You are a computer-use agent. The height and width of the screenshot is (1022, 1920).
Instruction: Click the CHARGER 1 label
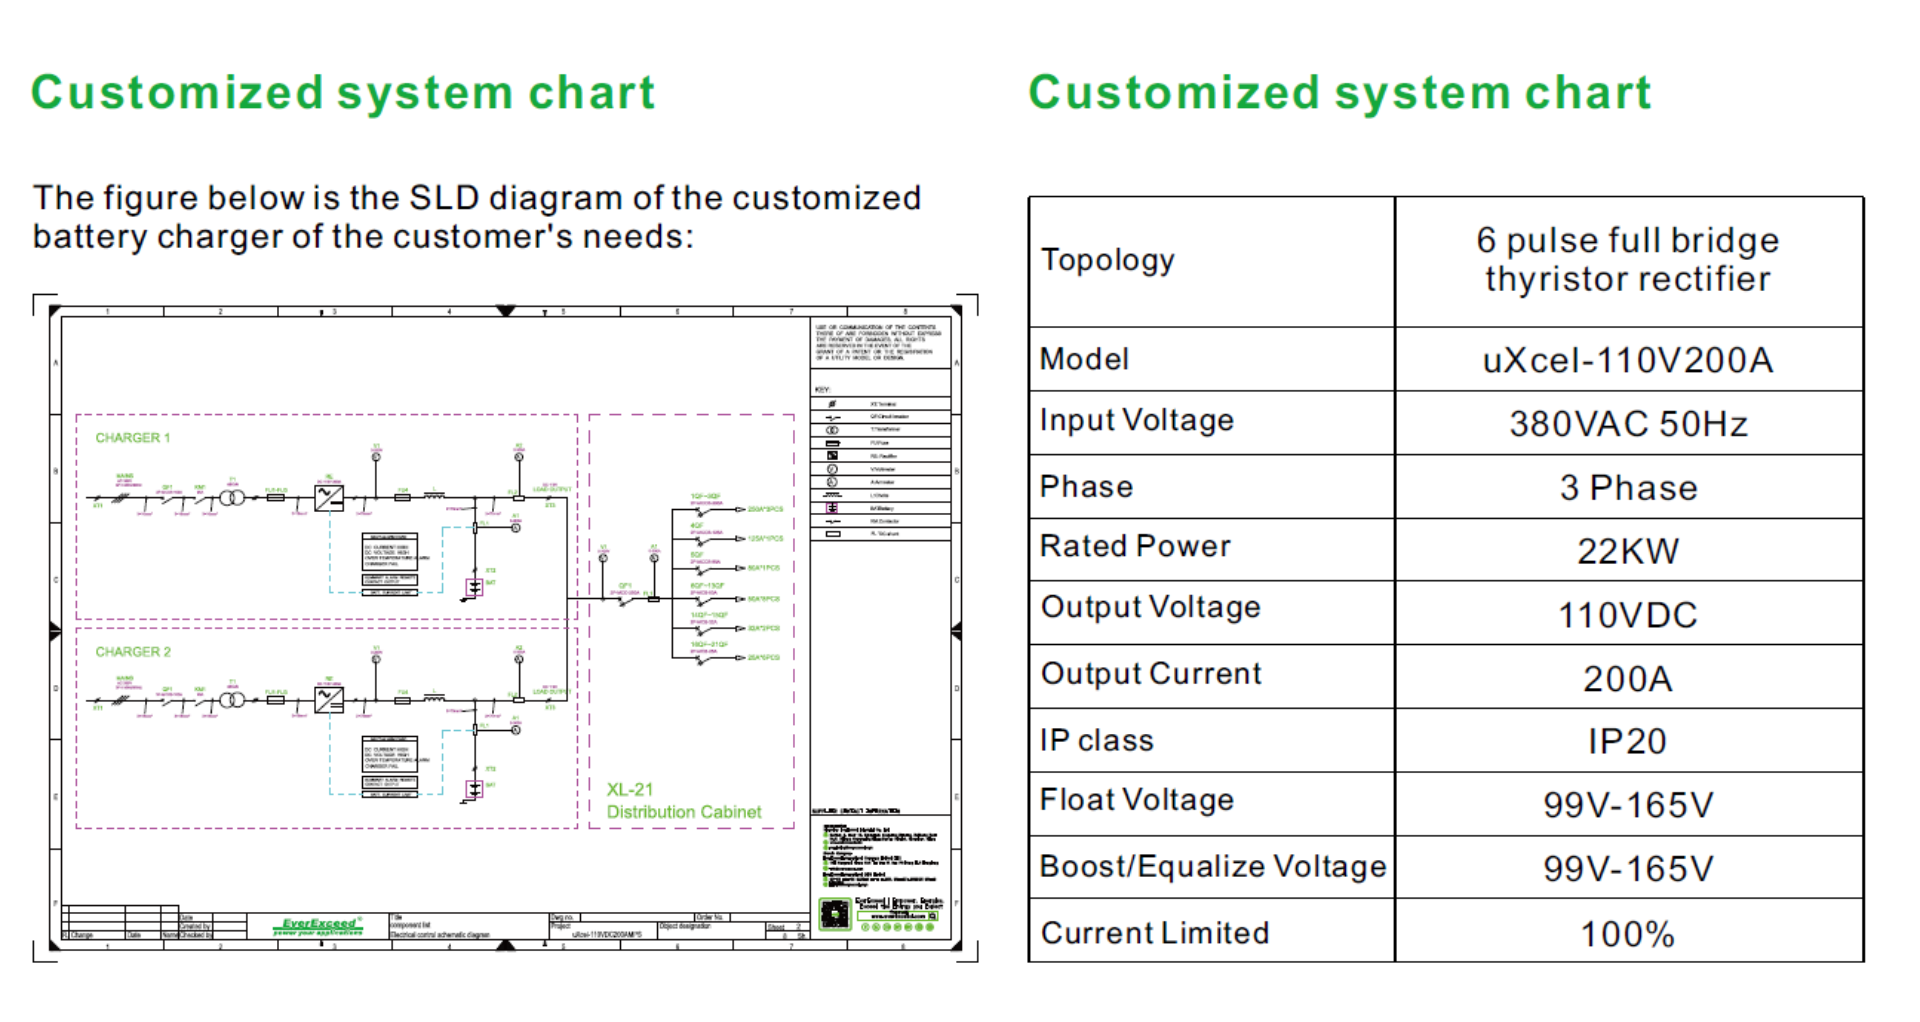point(133,438)
